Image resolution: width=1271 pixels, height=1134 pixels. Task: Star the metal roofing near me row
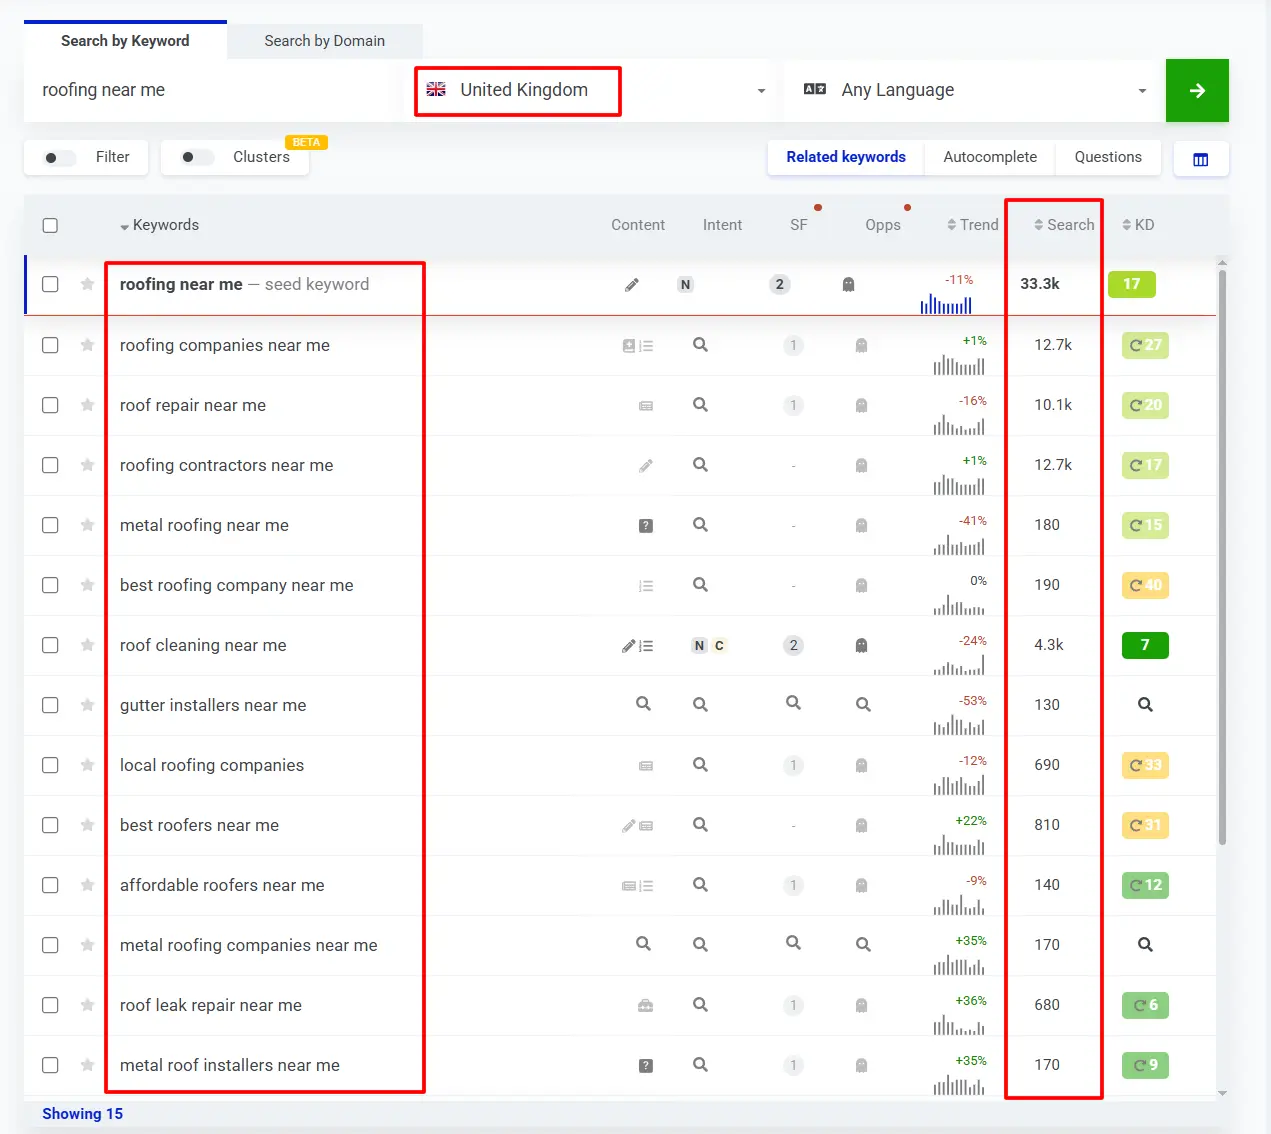click(88, 525)
